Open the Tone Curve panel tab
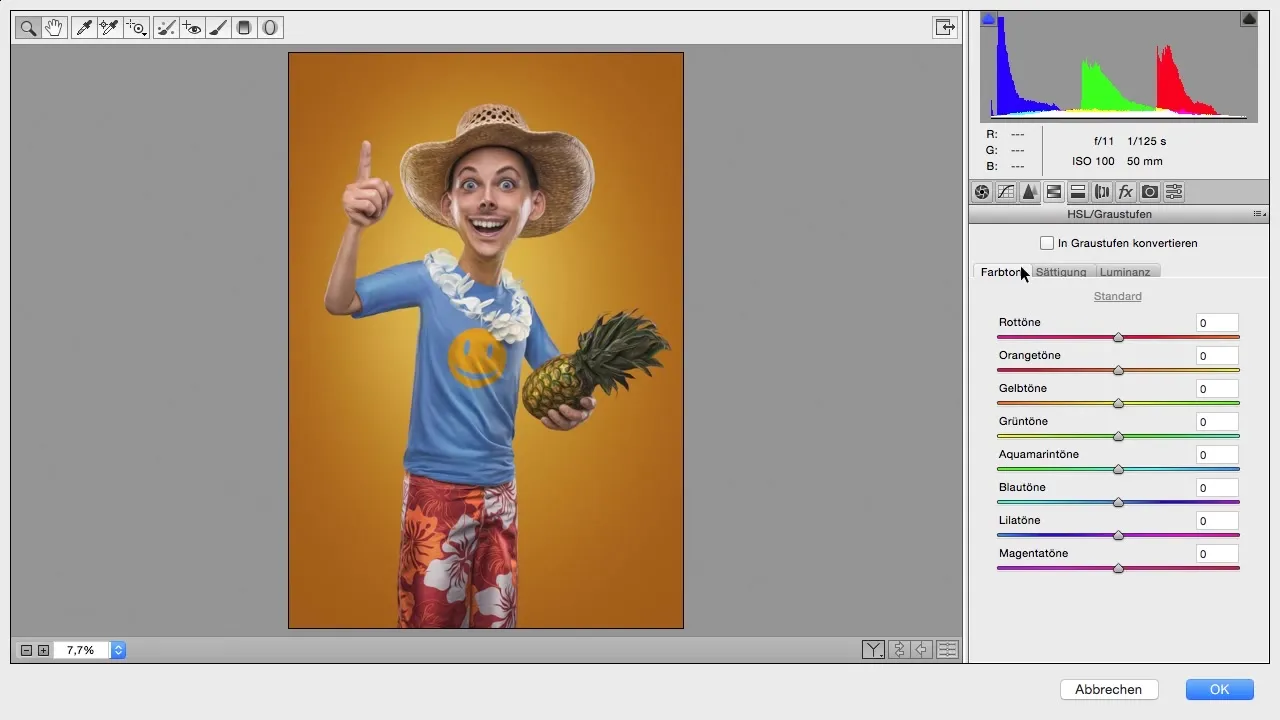Image resolution: width=1280 pixels, height=720 pixels. point(1006,192)
